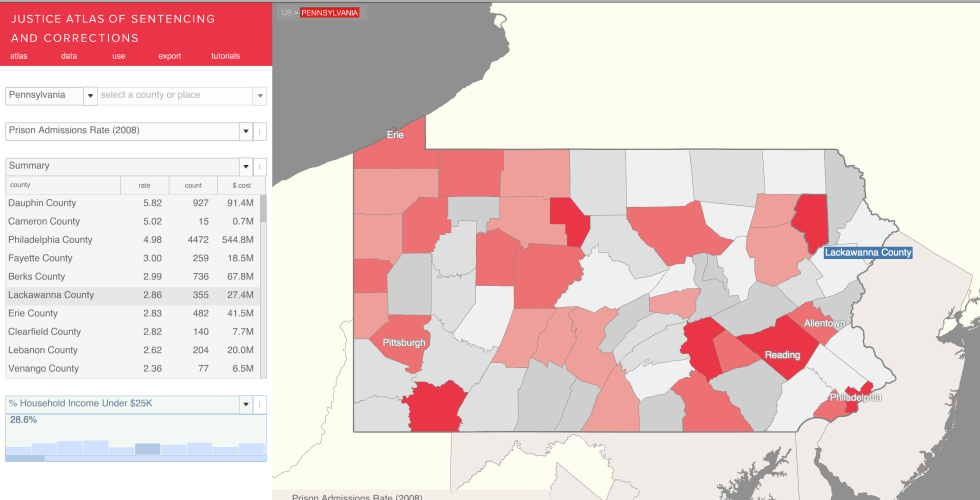This screenshot has height=500, width=980.
Task: Expand % Household Income Under $25K dropdown
Action: [246, 404]
